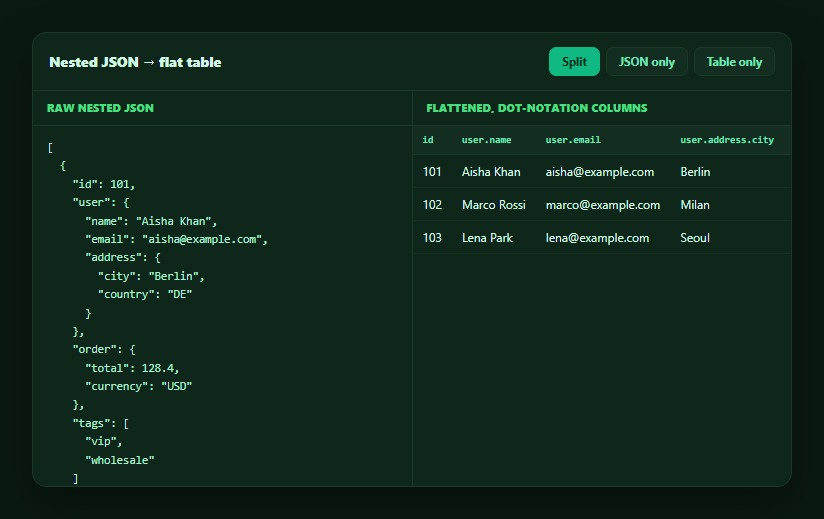The image size is (824, 519).
Task: Click the "name": "Aisha Khan" JSON line
Action: pos(151,221)
